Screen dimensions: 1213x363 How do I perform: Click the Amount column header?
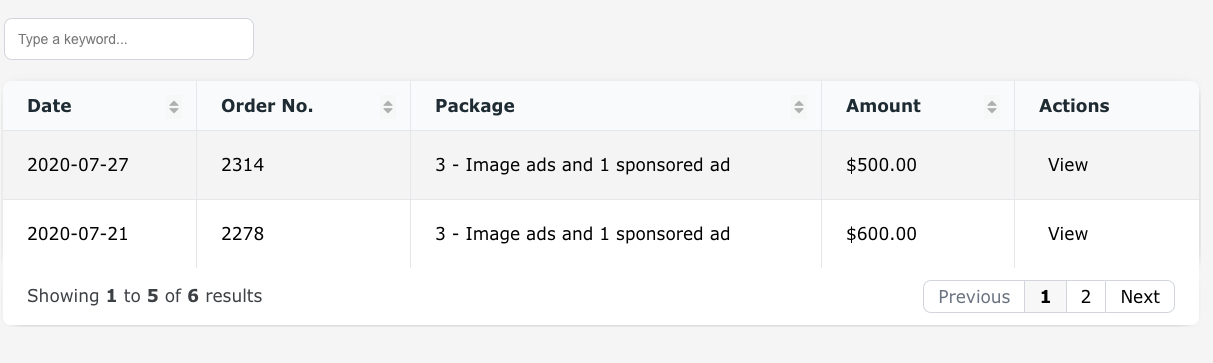point(918,106)
